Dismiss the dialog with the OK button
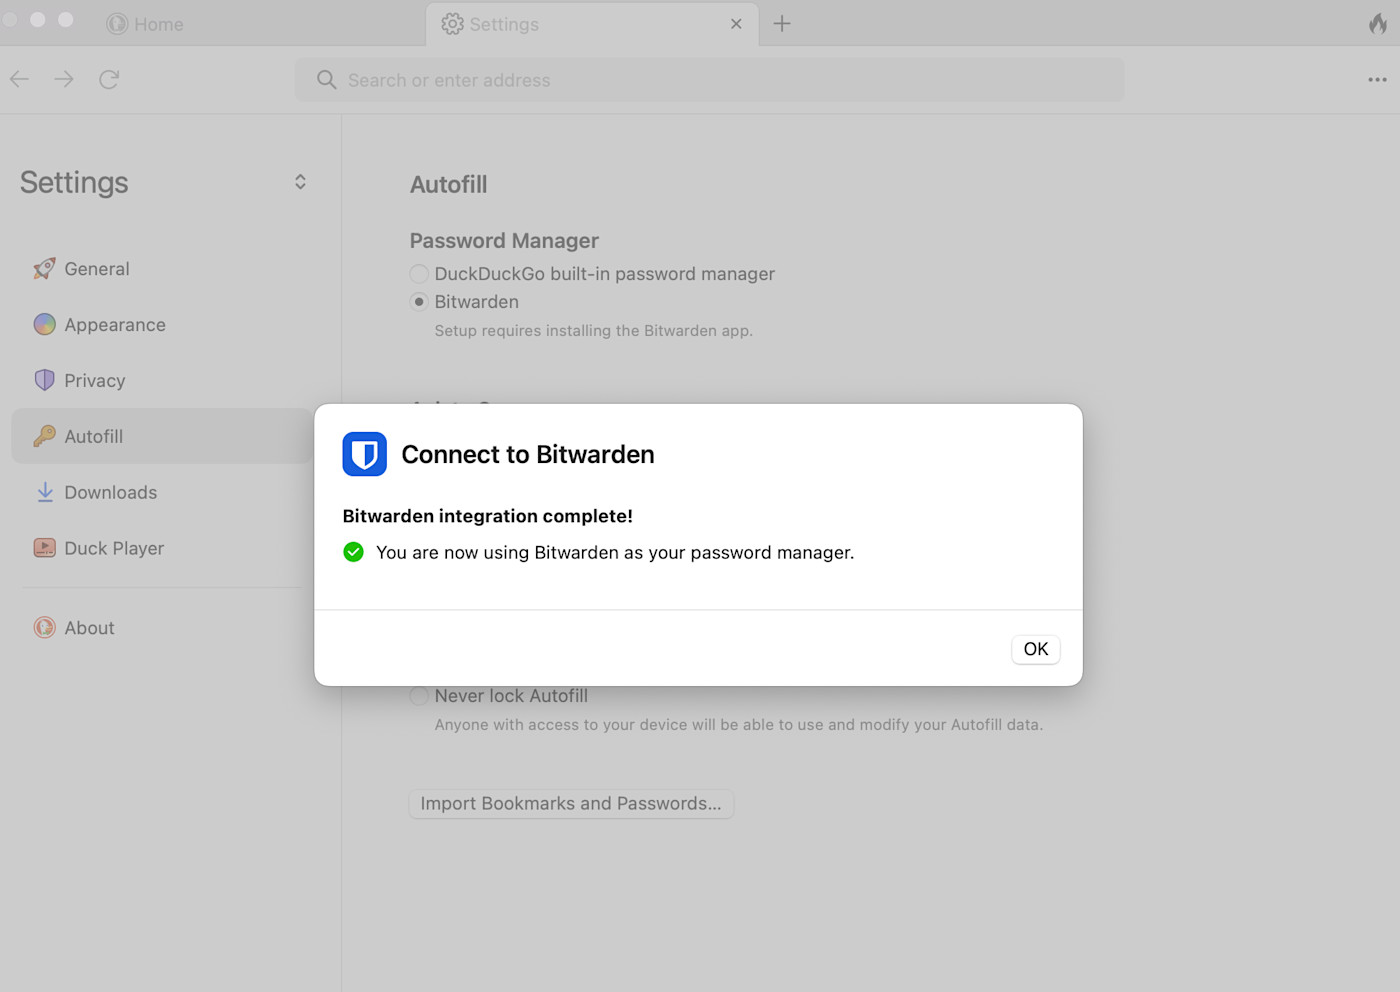The width and height of the screenshot is (1400, 992). click(x=1035, y=649)
